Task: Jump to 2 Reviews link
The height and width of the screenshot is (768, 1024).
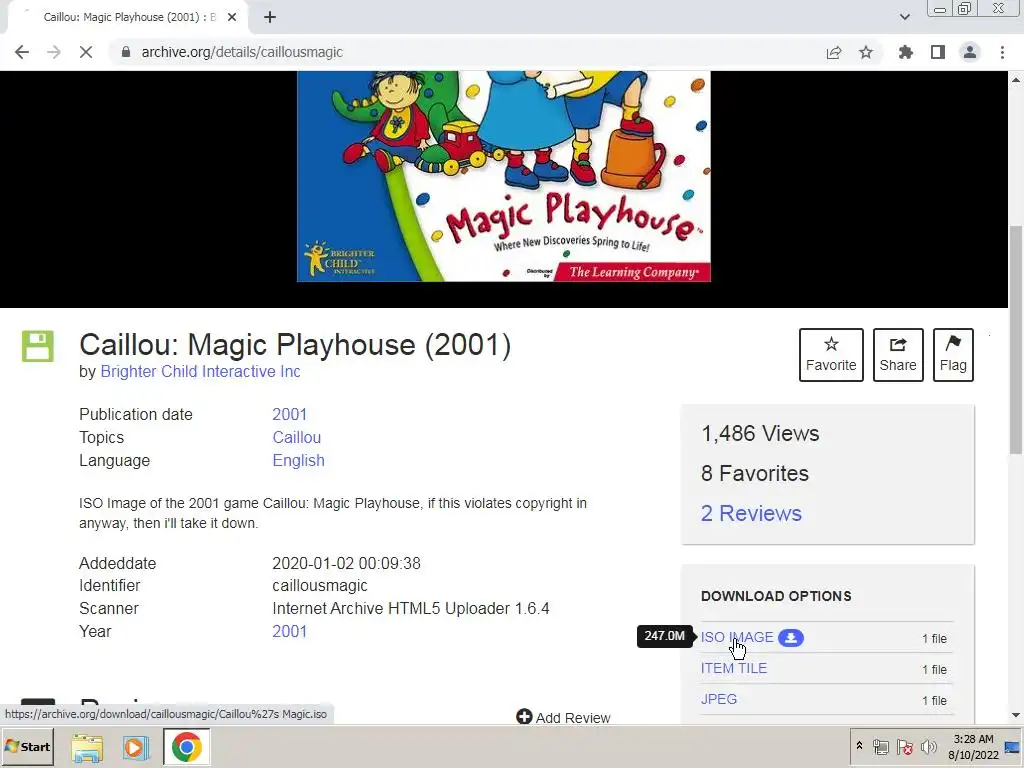Action: pos(751,513)
